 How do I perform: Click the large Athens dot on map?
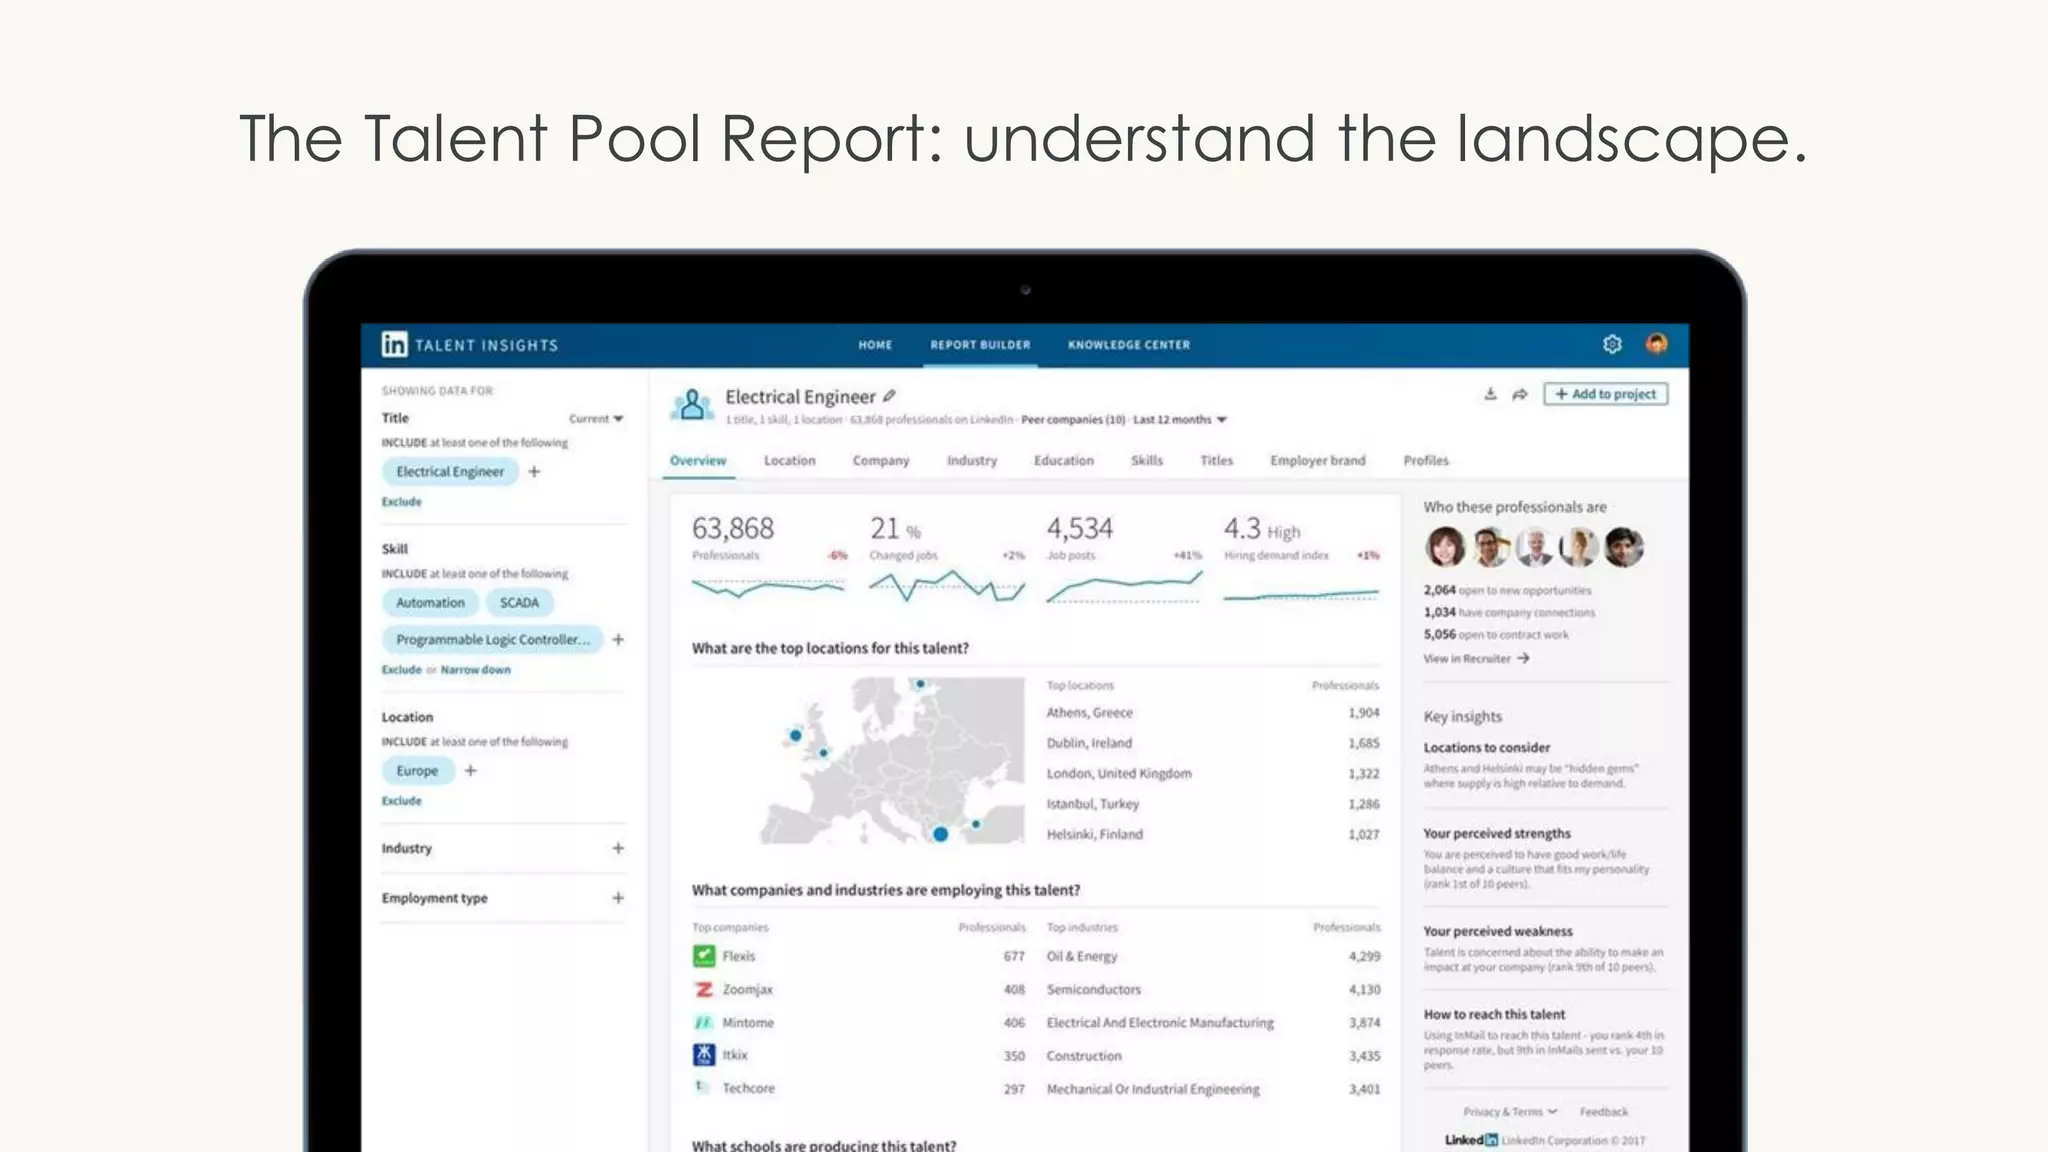click(940, 834)
